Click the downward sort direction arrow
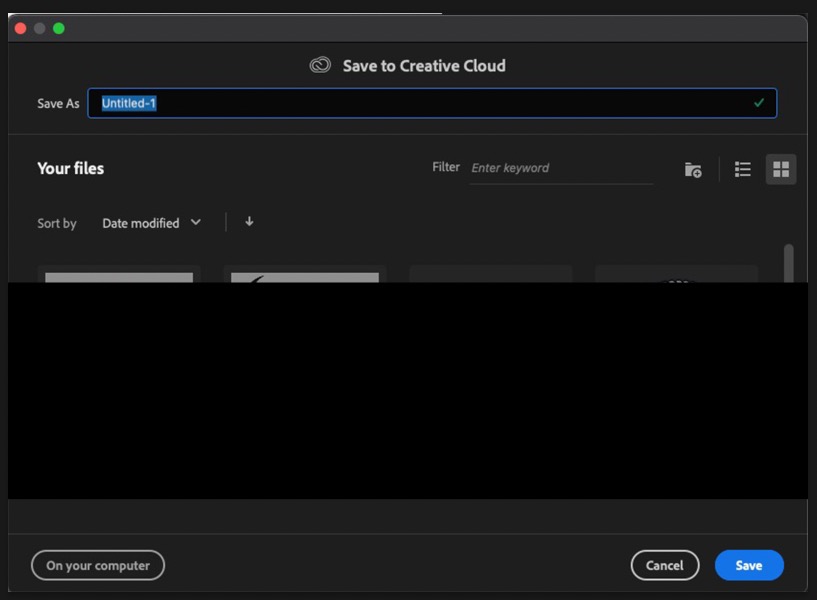The width and height of the screenshot is (817, 600). (x=249, y=221)
